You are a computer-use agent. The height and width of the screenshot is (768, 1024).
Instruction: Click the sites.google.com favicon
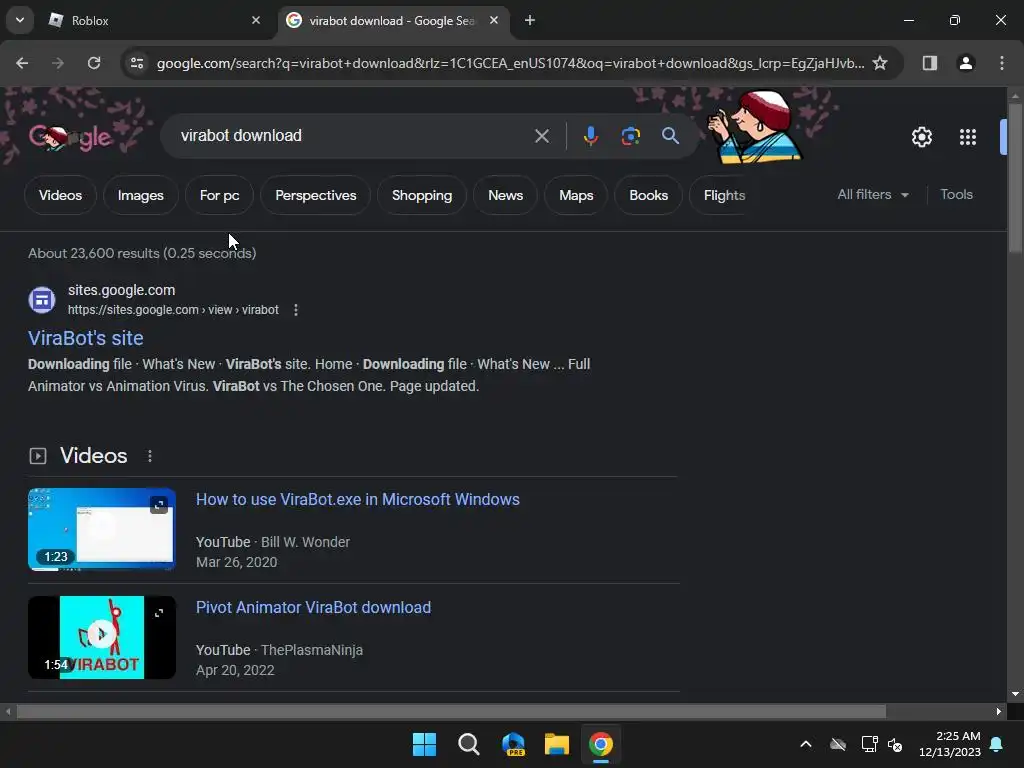pyautogui.click(x=42, y=300)
